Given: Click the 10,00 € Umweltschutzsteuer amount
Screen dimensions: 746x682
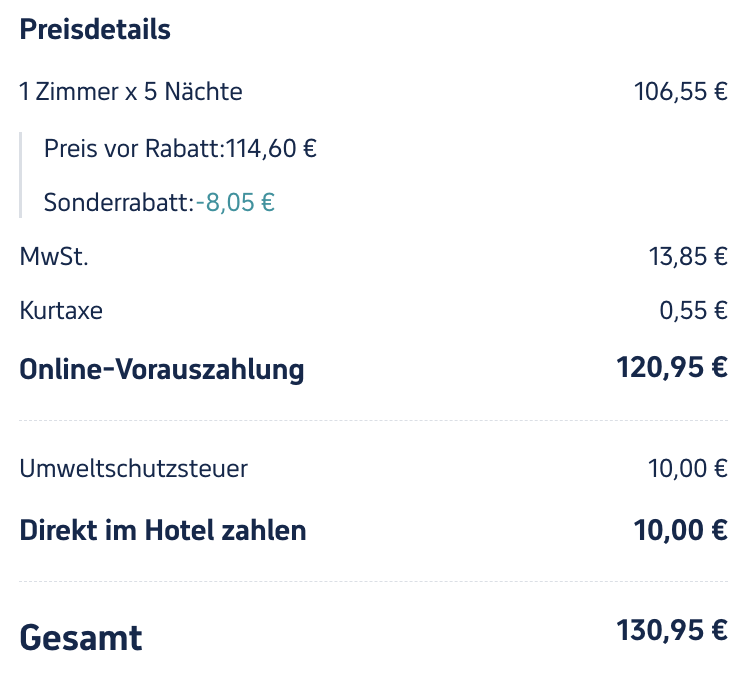Looking at the screenshot, I should tap(688, 468).
